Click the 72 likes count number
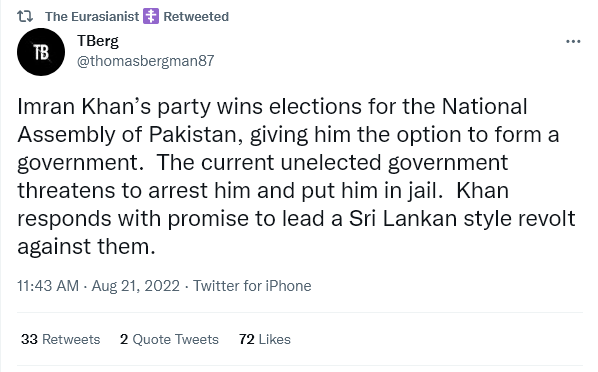The width and height of the screenshot is (598, 372). (x=247, y=339)
